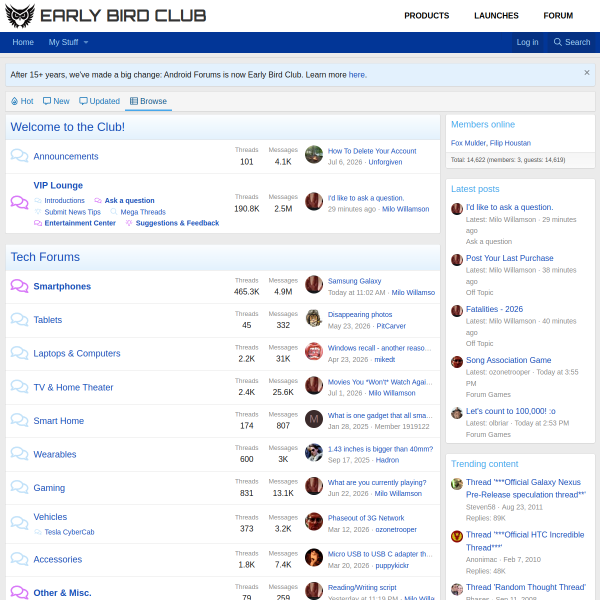Click avatar beside 1.43 inches post

[x=314, y=452]
